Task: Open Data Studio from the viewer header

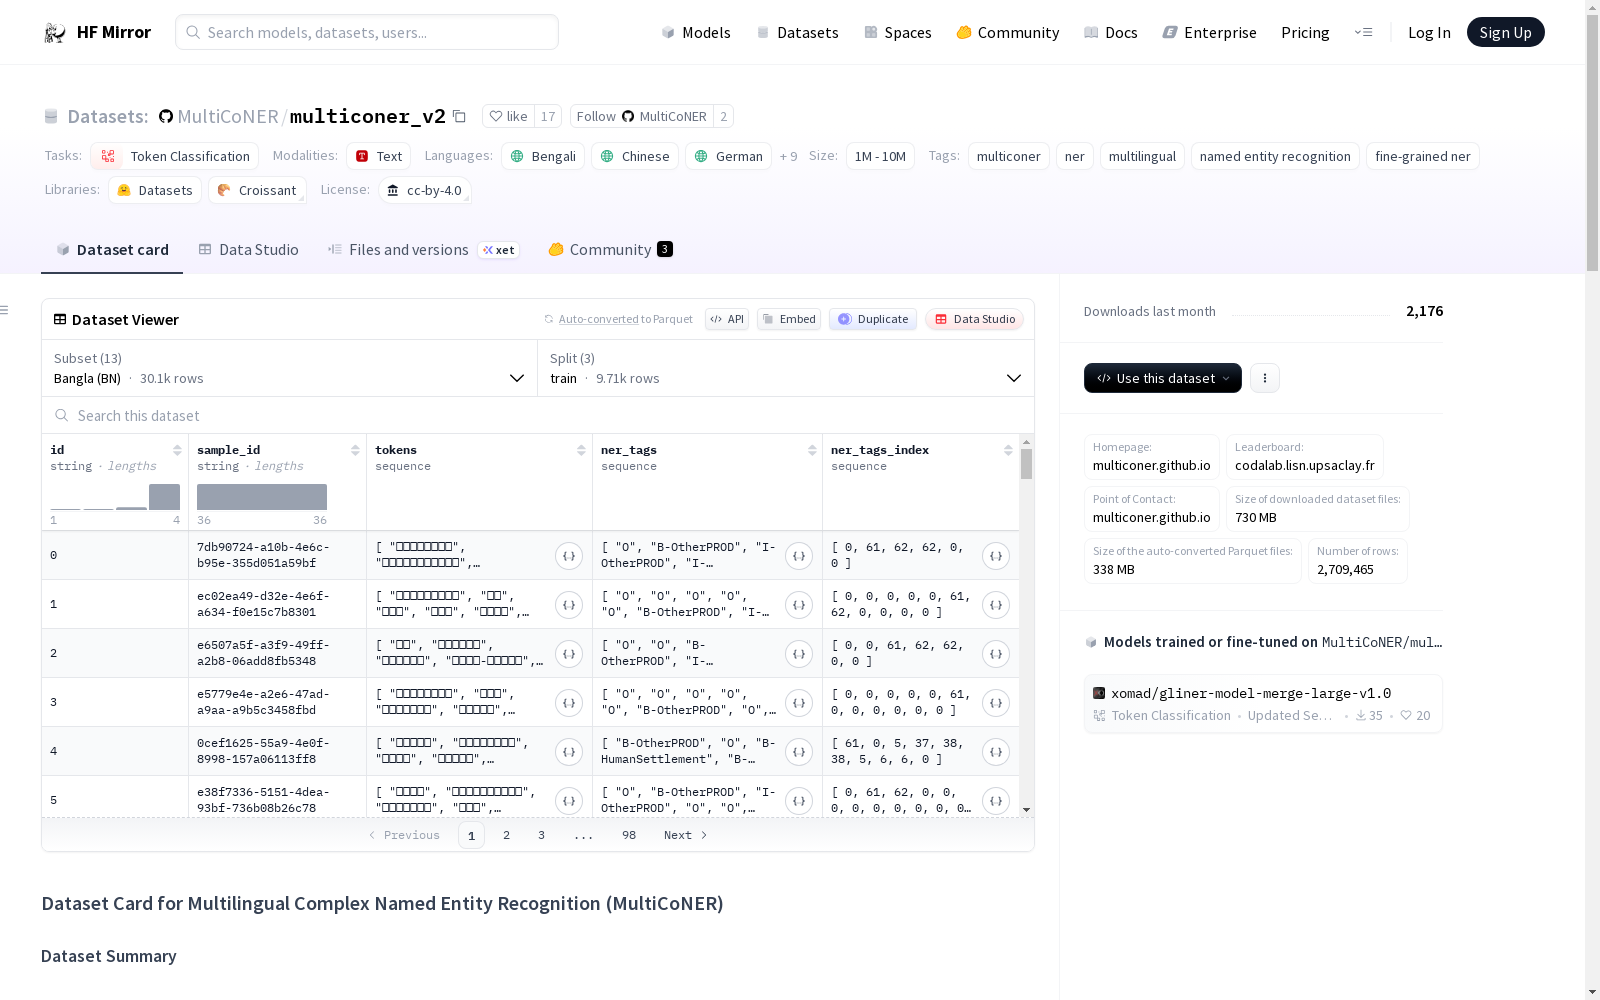Action: pyautogui.click(x=975, y=319)
